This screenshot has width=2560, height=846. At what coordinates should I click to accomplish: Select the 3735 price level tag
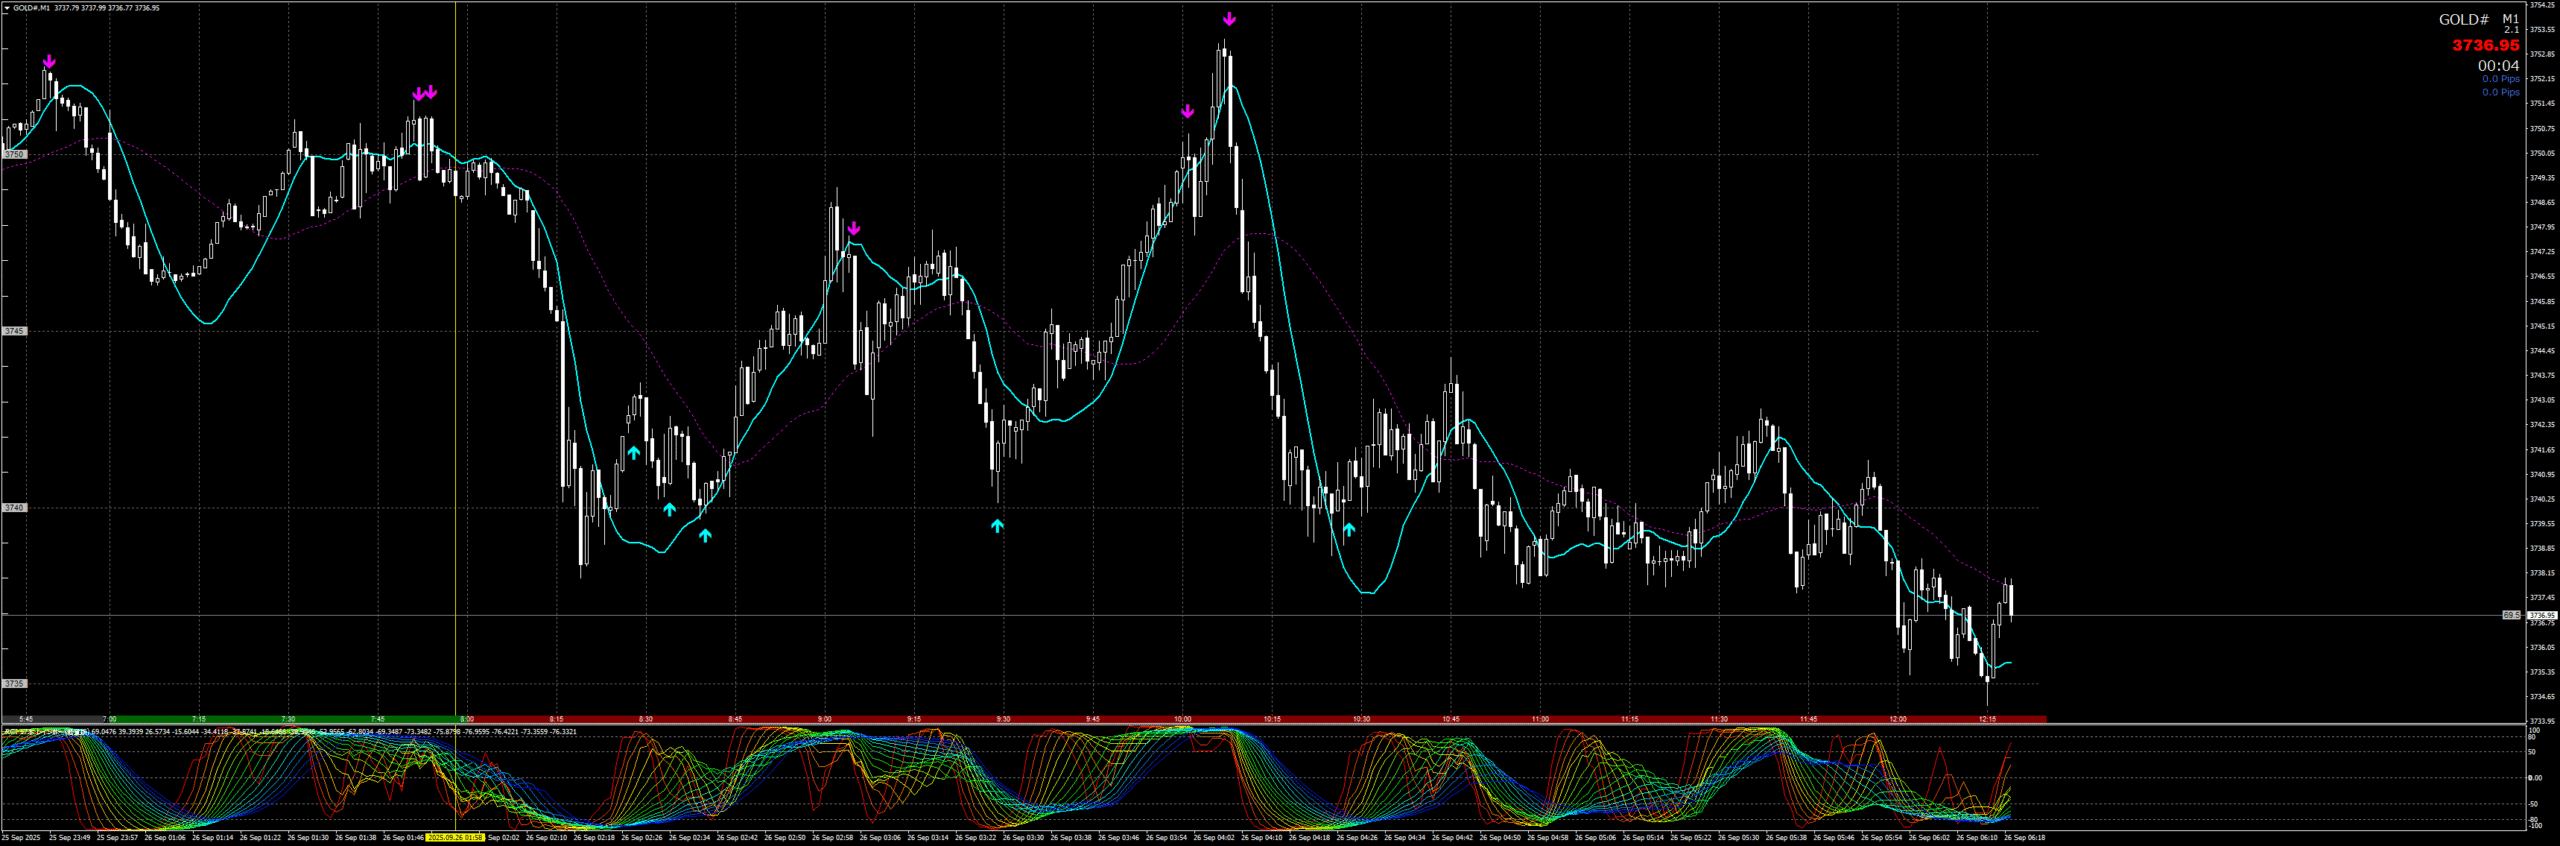(x=14, y=684)
